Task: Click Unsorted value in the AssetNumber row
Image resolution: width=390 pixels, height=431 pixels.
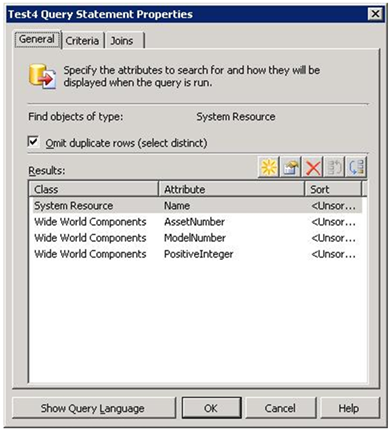Action: point(333,222)
